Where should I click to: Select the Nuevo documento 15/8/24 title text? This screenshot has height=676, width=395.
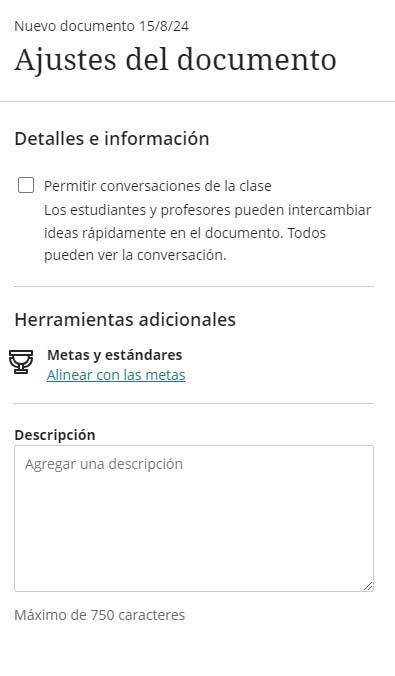[101, 26]
